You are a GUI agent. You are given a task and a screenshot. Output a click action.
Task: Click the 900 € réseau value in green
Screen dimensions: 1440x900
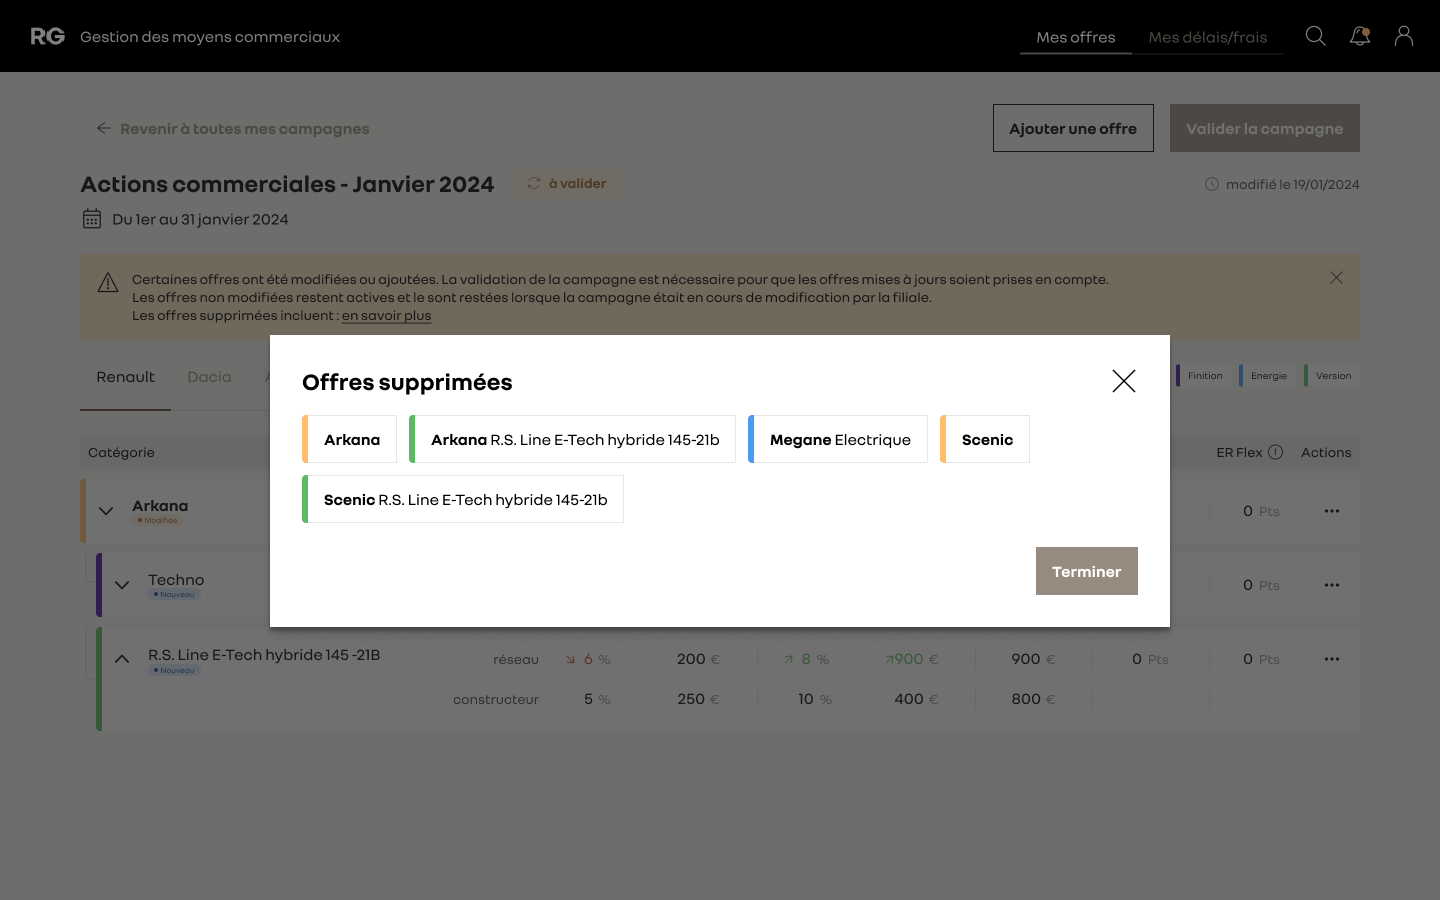[911, 659]
